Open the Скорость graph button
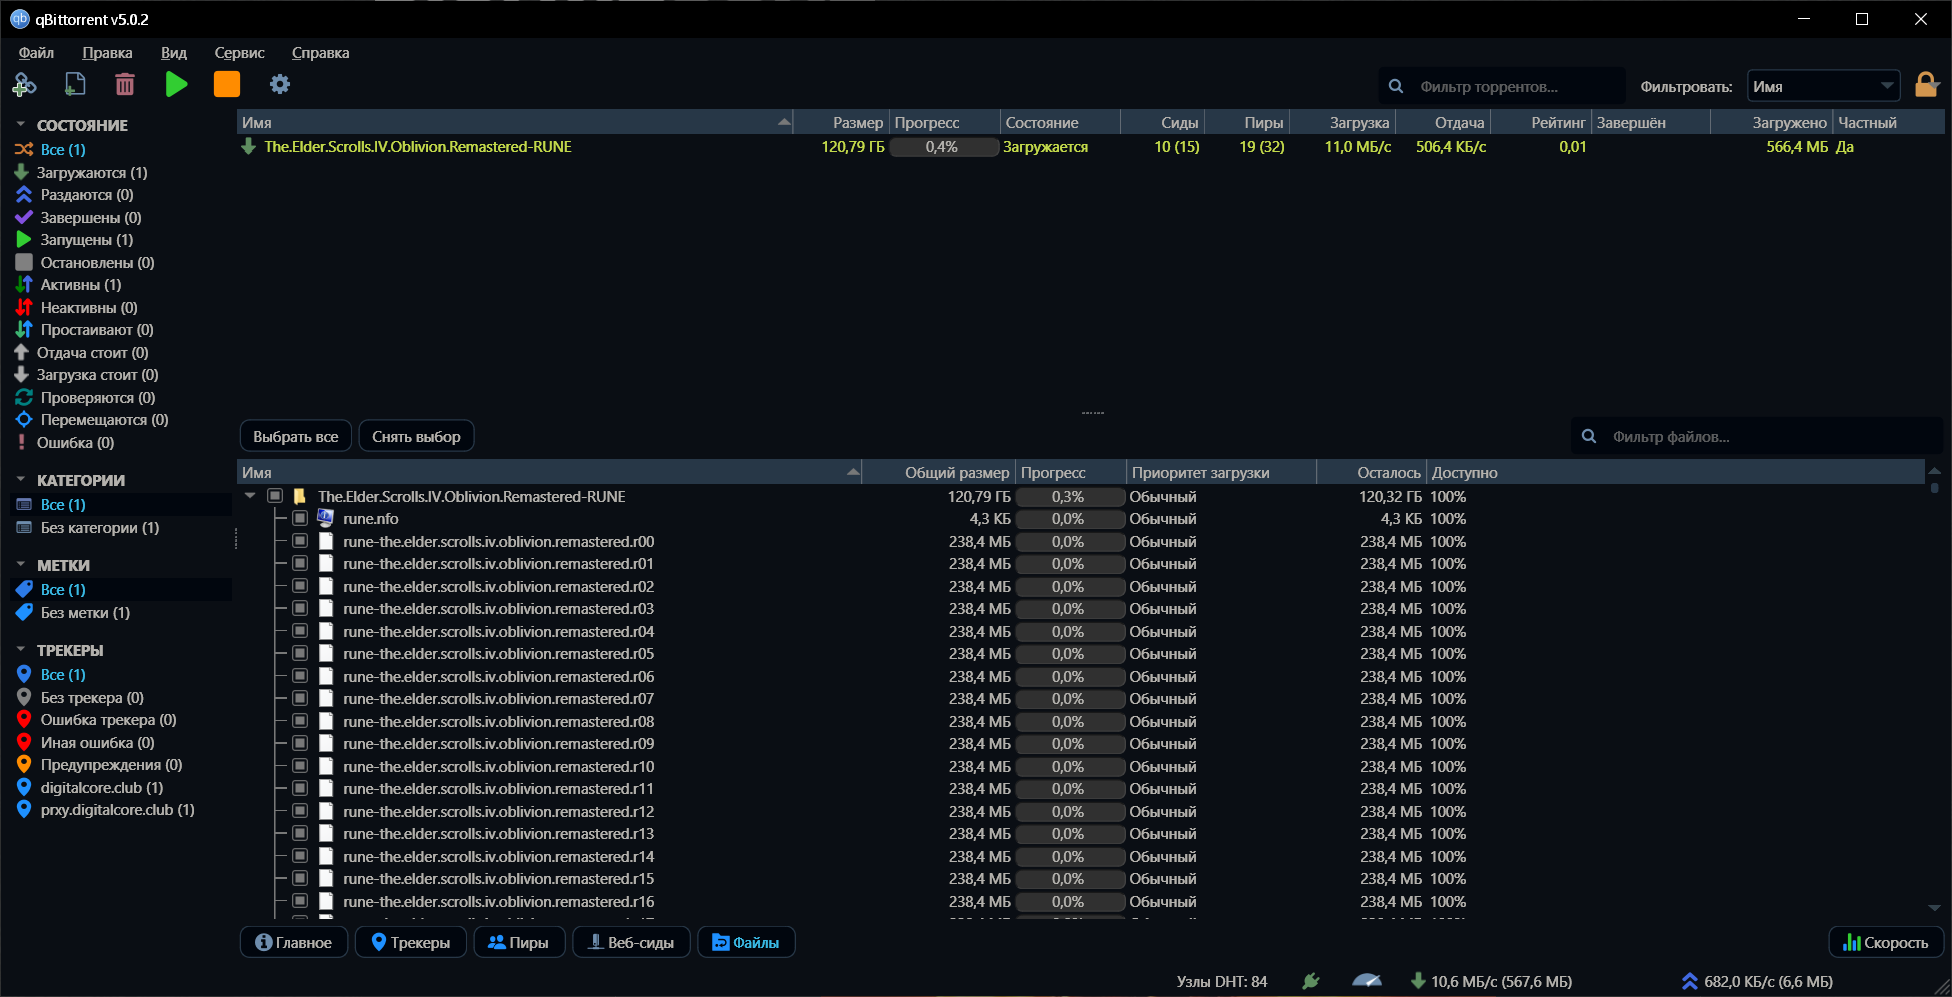 pos(1886,942)
